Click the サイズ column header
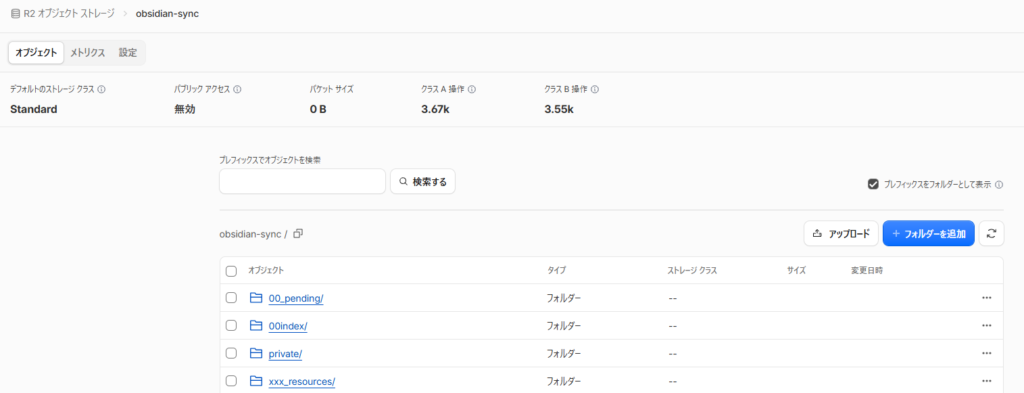The image size is (1024, 393). point(797,270)
